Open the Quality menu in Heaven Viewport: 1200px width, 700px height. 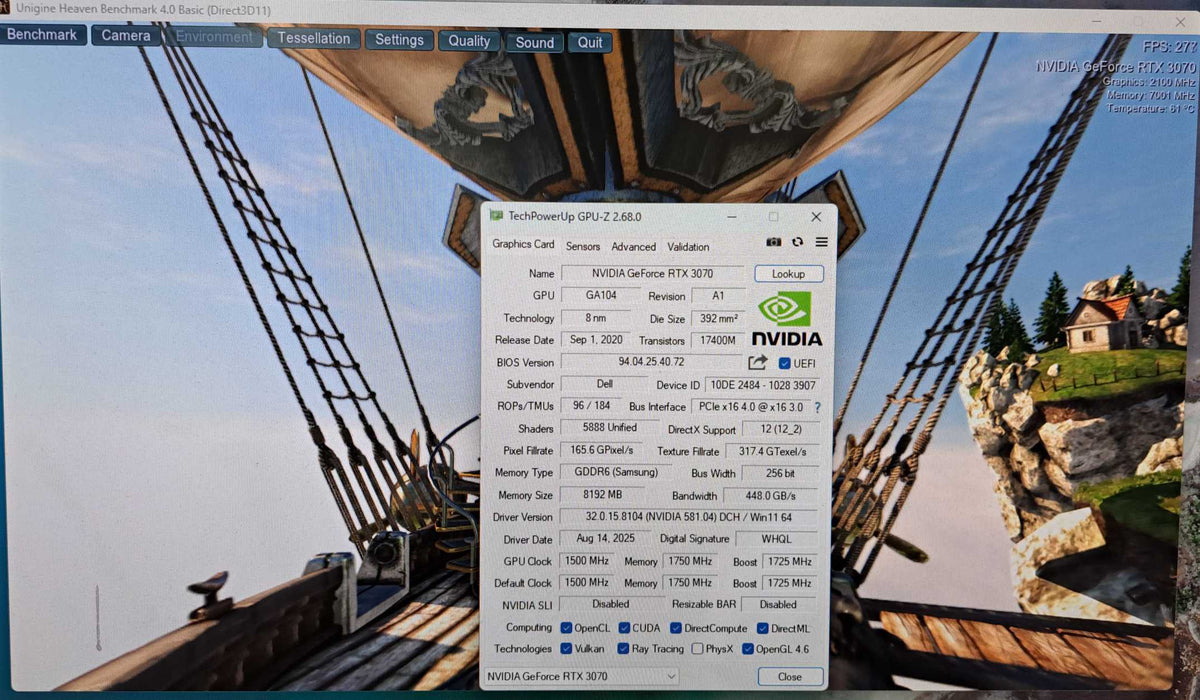pos(469,41)
